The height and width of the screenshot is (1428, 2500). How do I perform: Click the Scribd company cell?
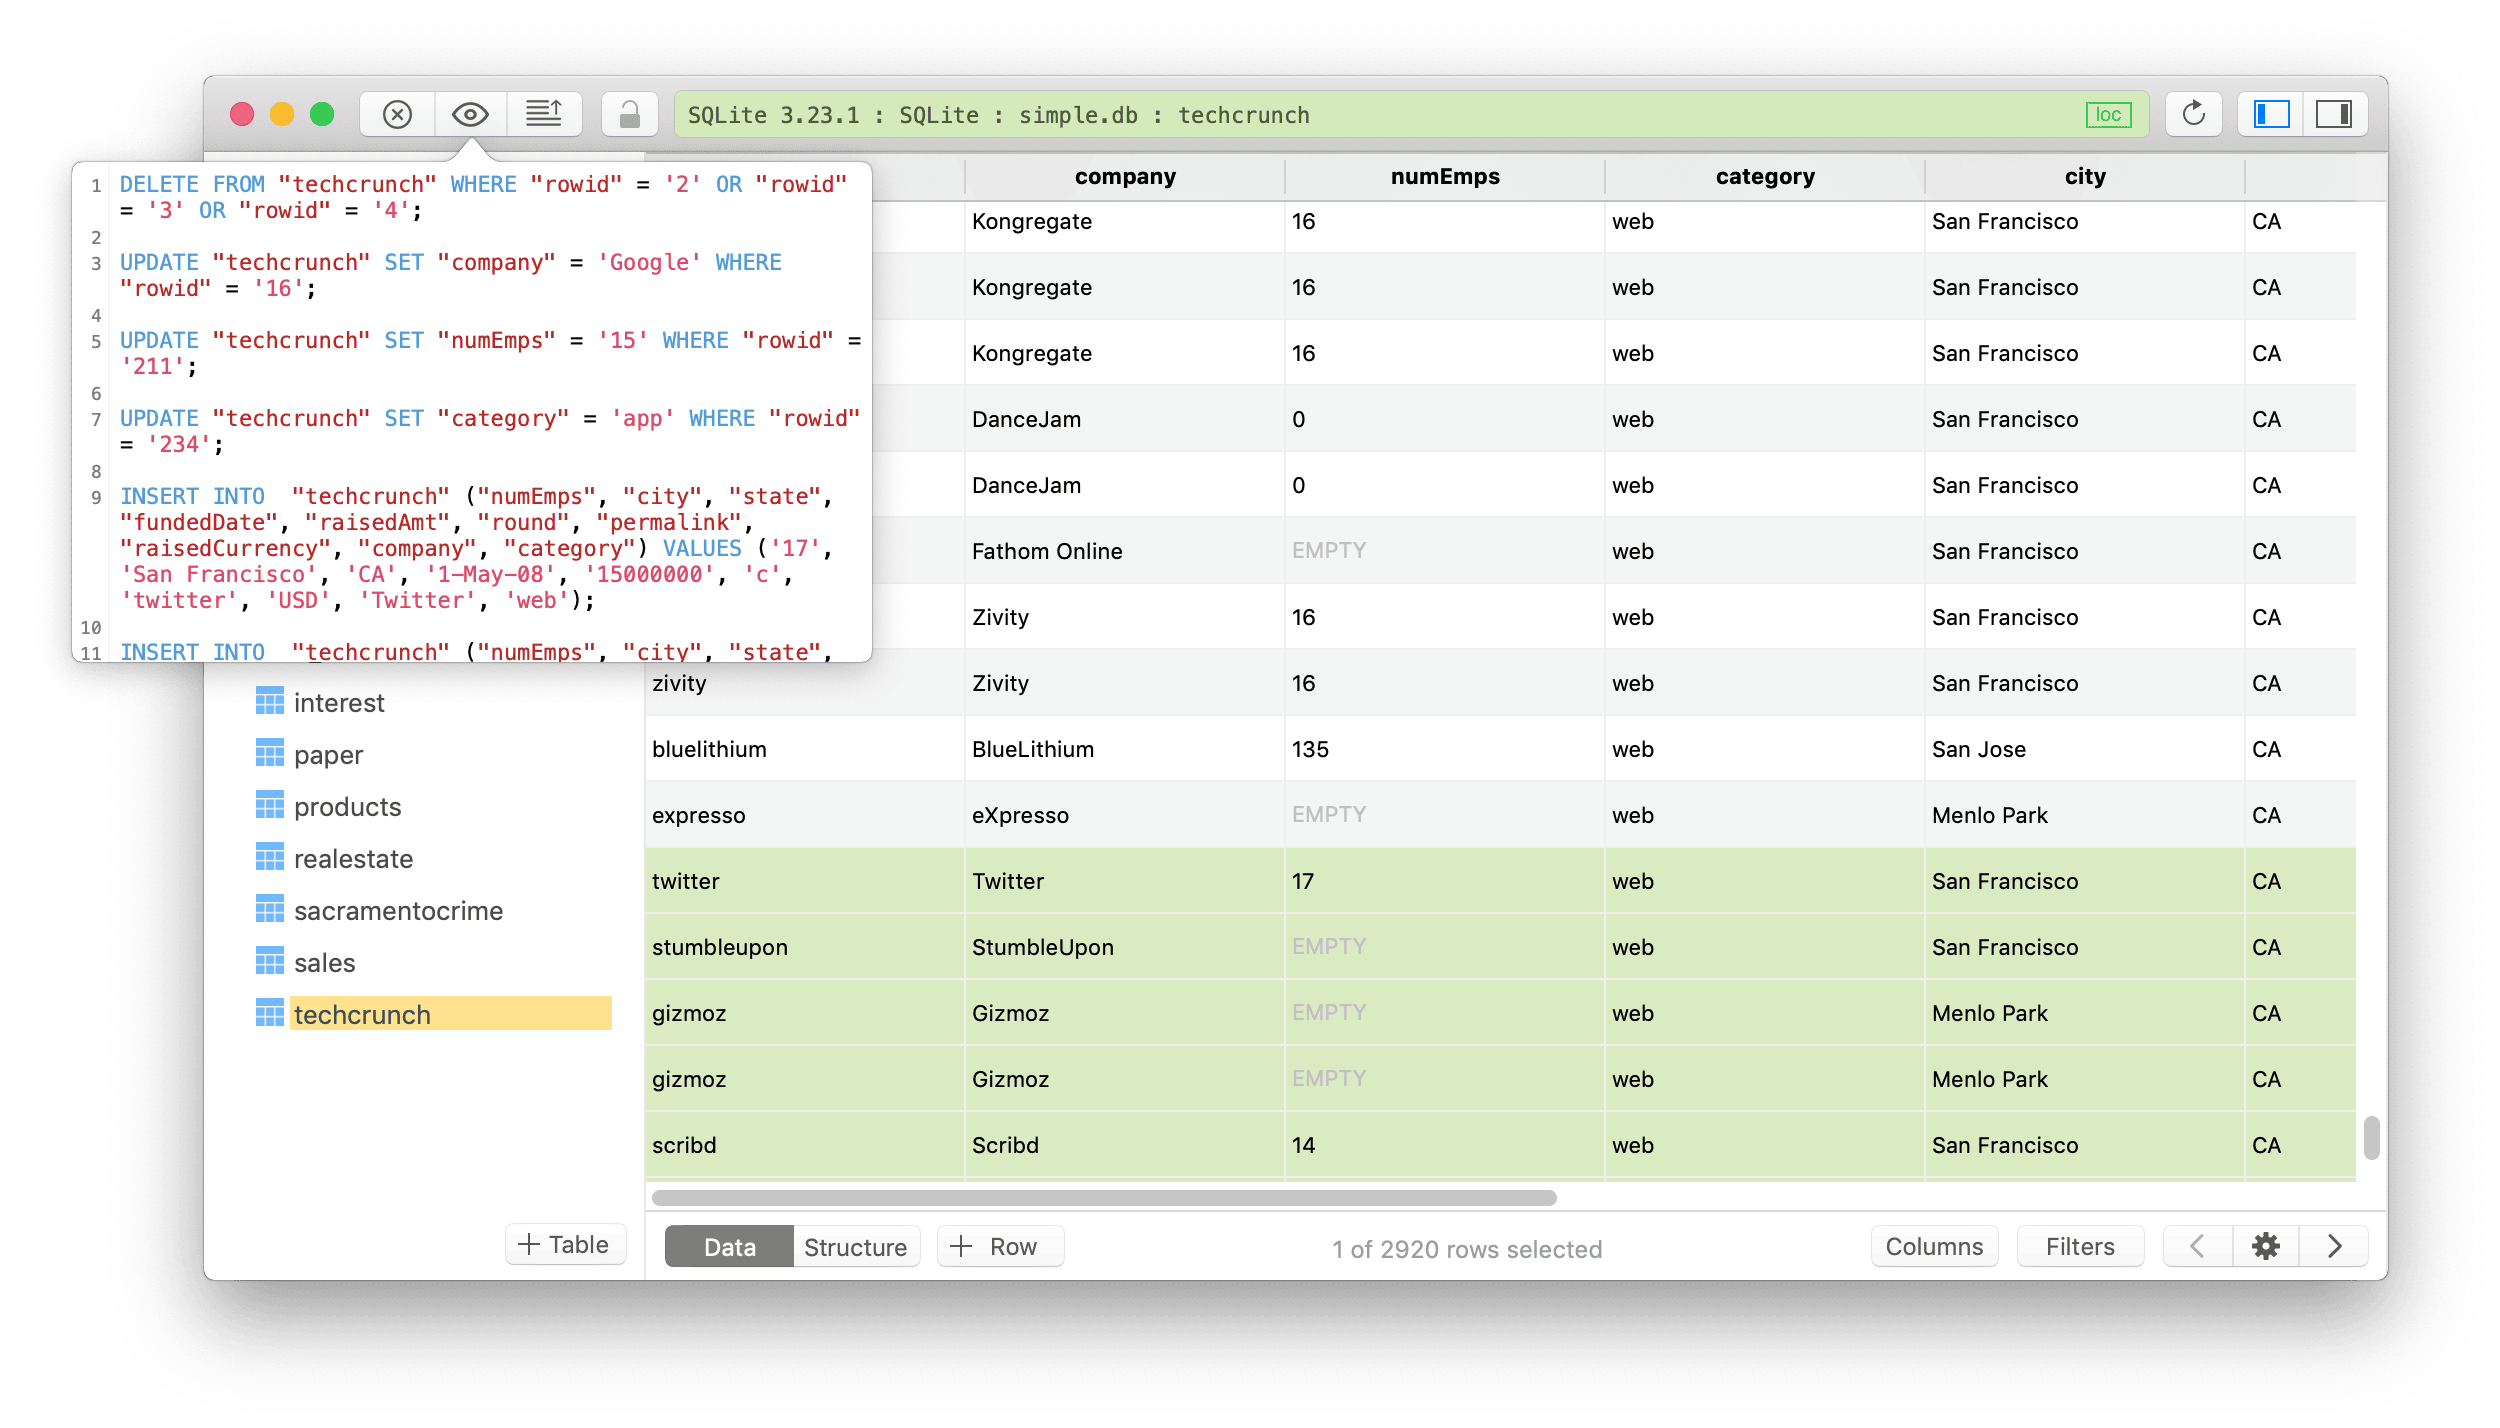(x=1124, y=1145)
